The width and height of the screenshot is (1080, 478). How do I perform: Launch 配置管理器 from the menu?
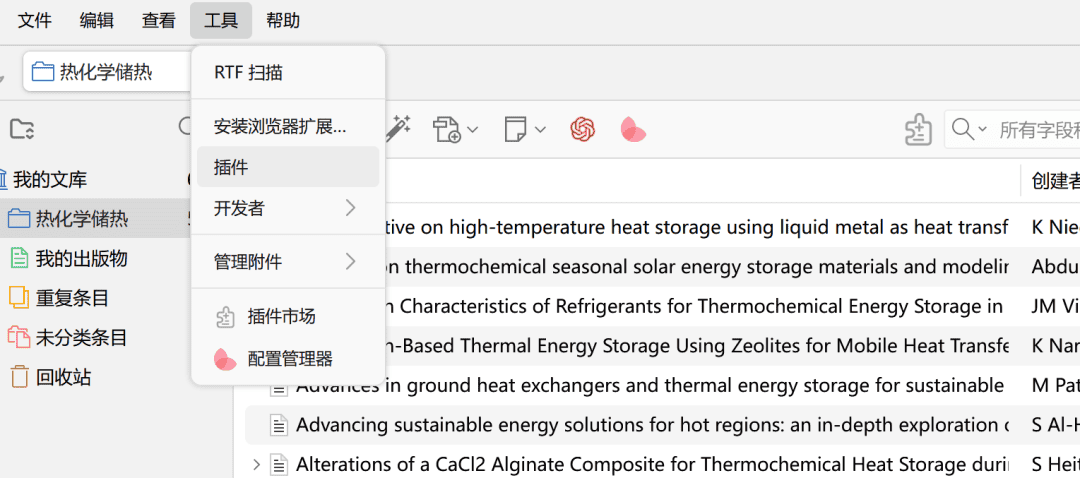(x=289, y=359)
